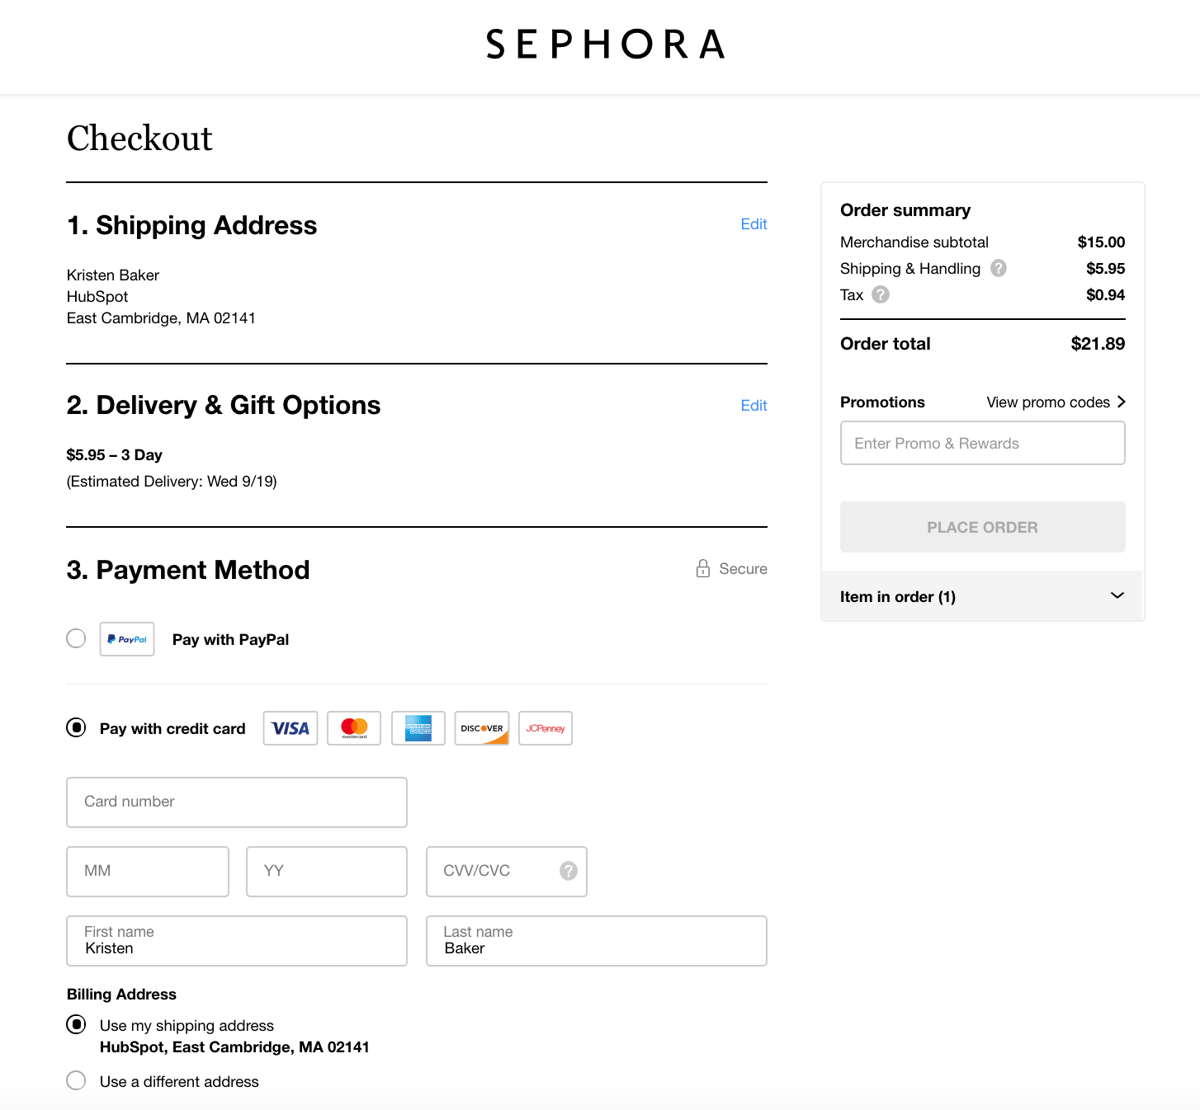Click the JCPenney card icon

point(545,728)
